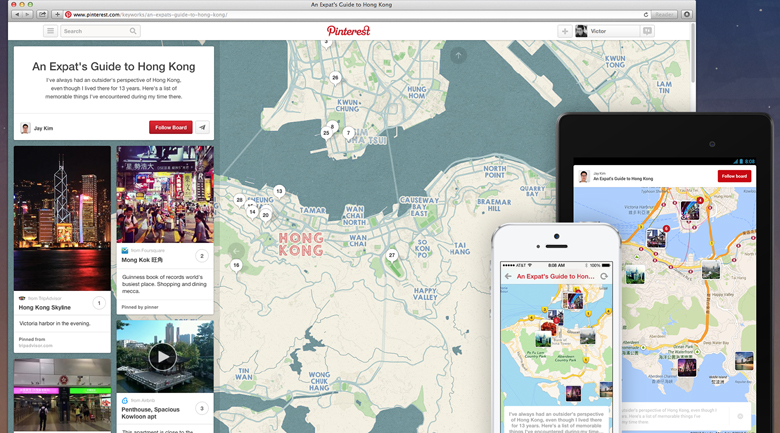Click the magnifier icon in the Search box

pyautogui.click(x=133, y=31)
